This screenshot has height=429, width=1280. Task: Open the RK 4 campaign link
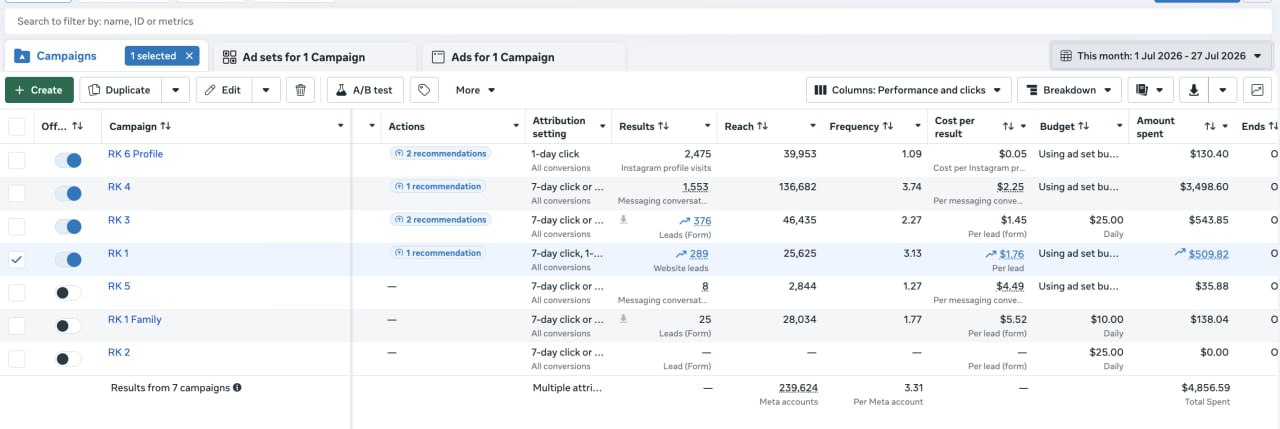(x=119, y=187)
